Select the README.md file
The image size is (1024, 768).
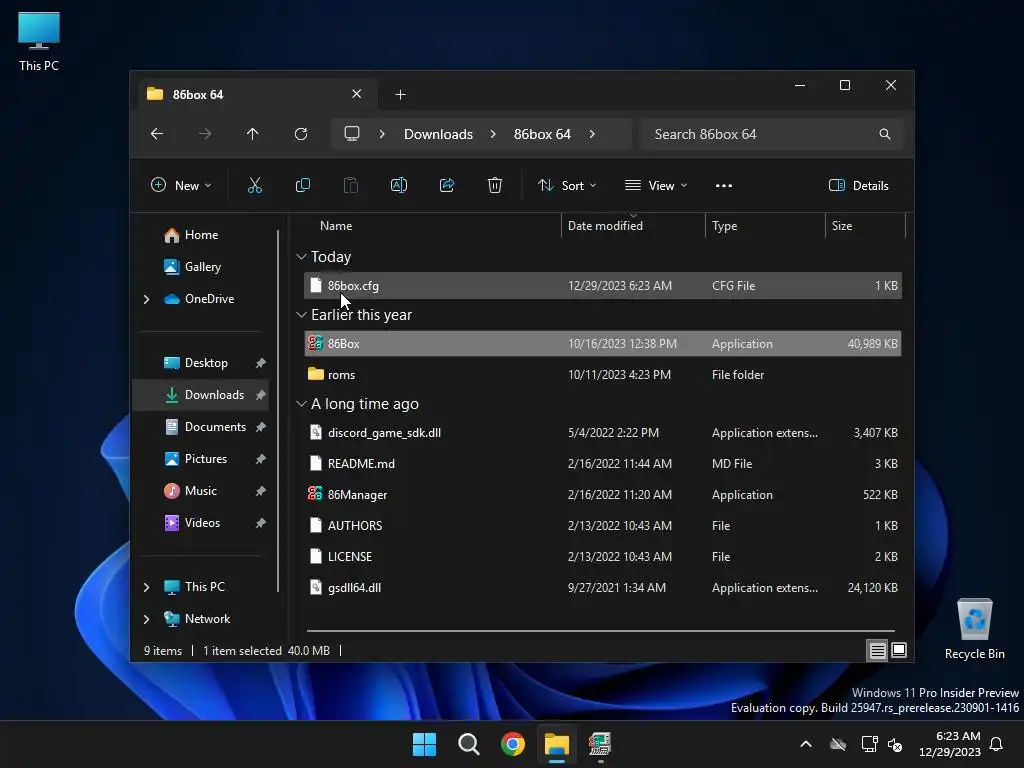tap(603, 464)
